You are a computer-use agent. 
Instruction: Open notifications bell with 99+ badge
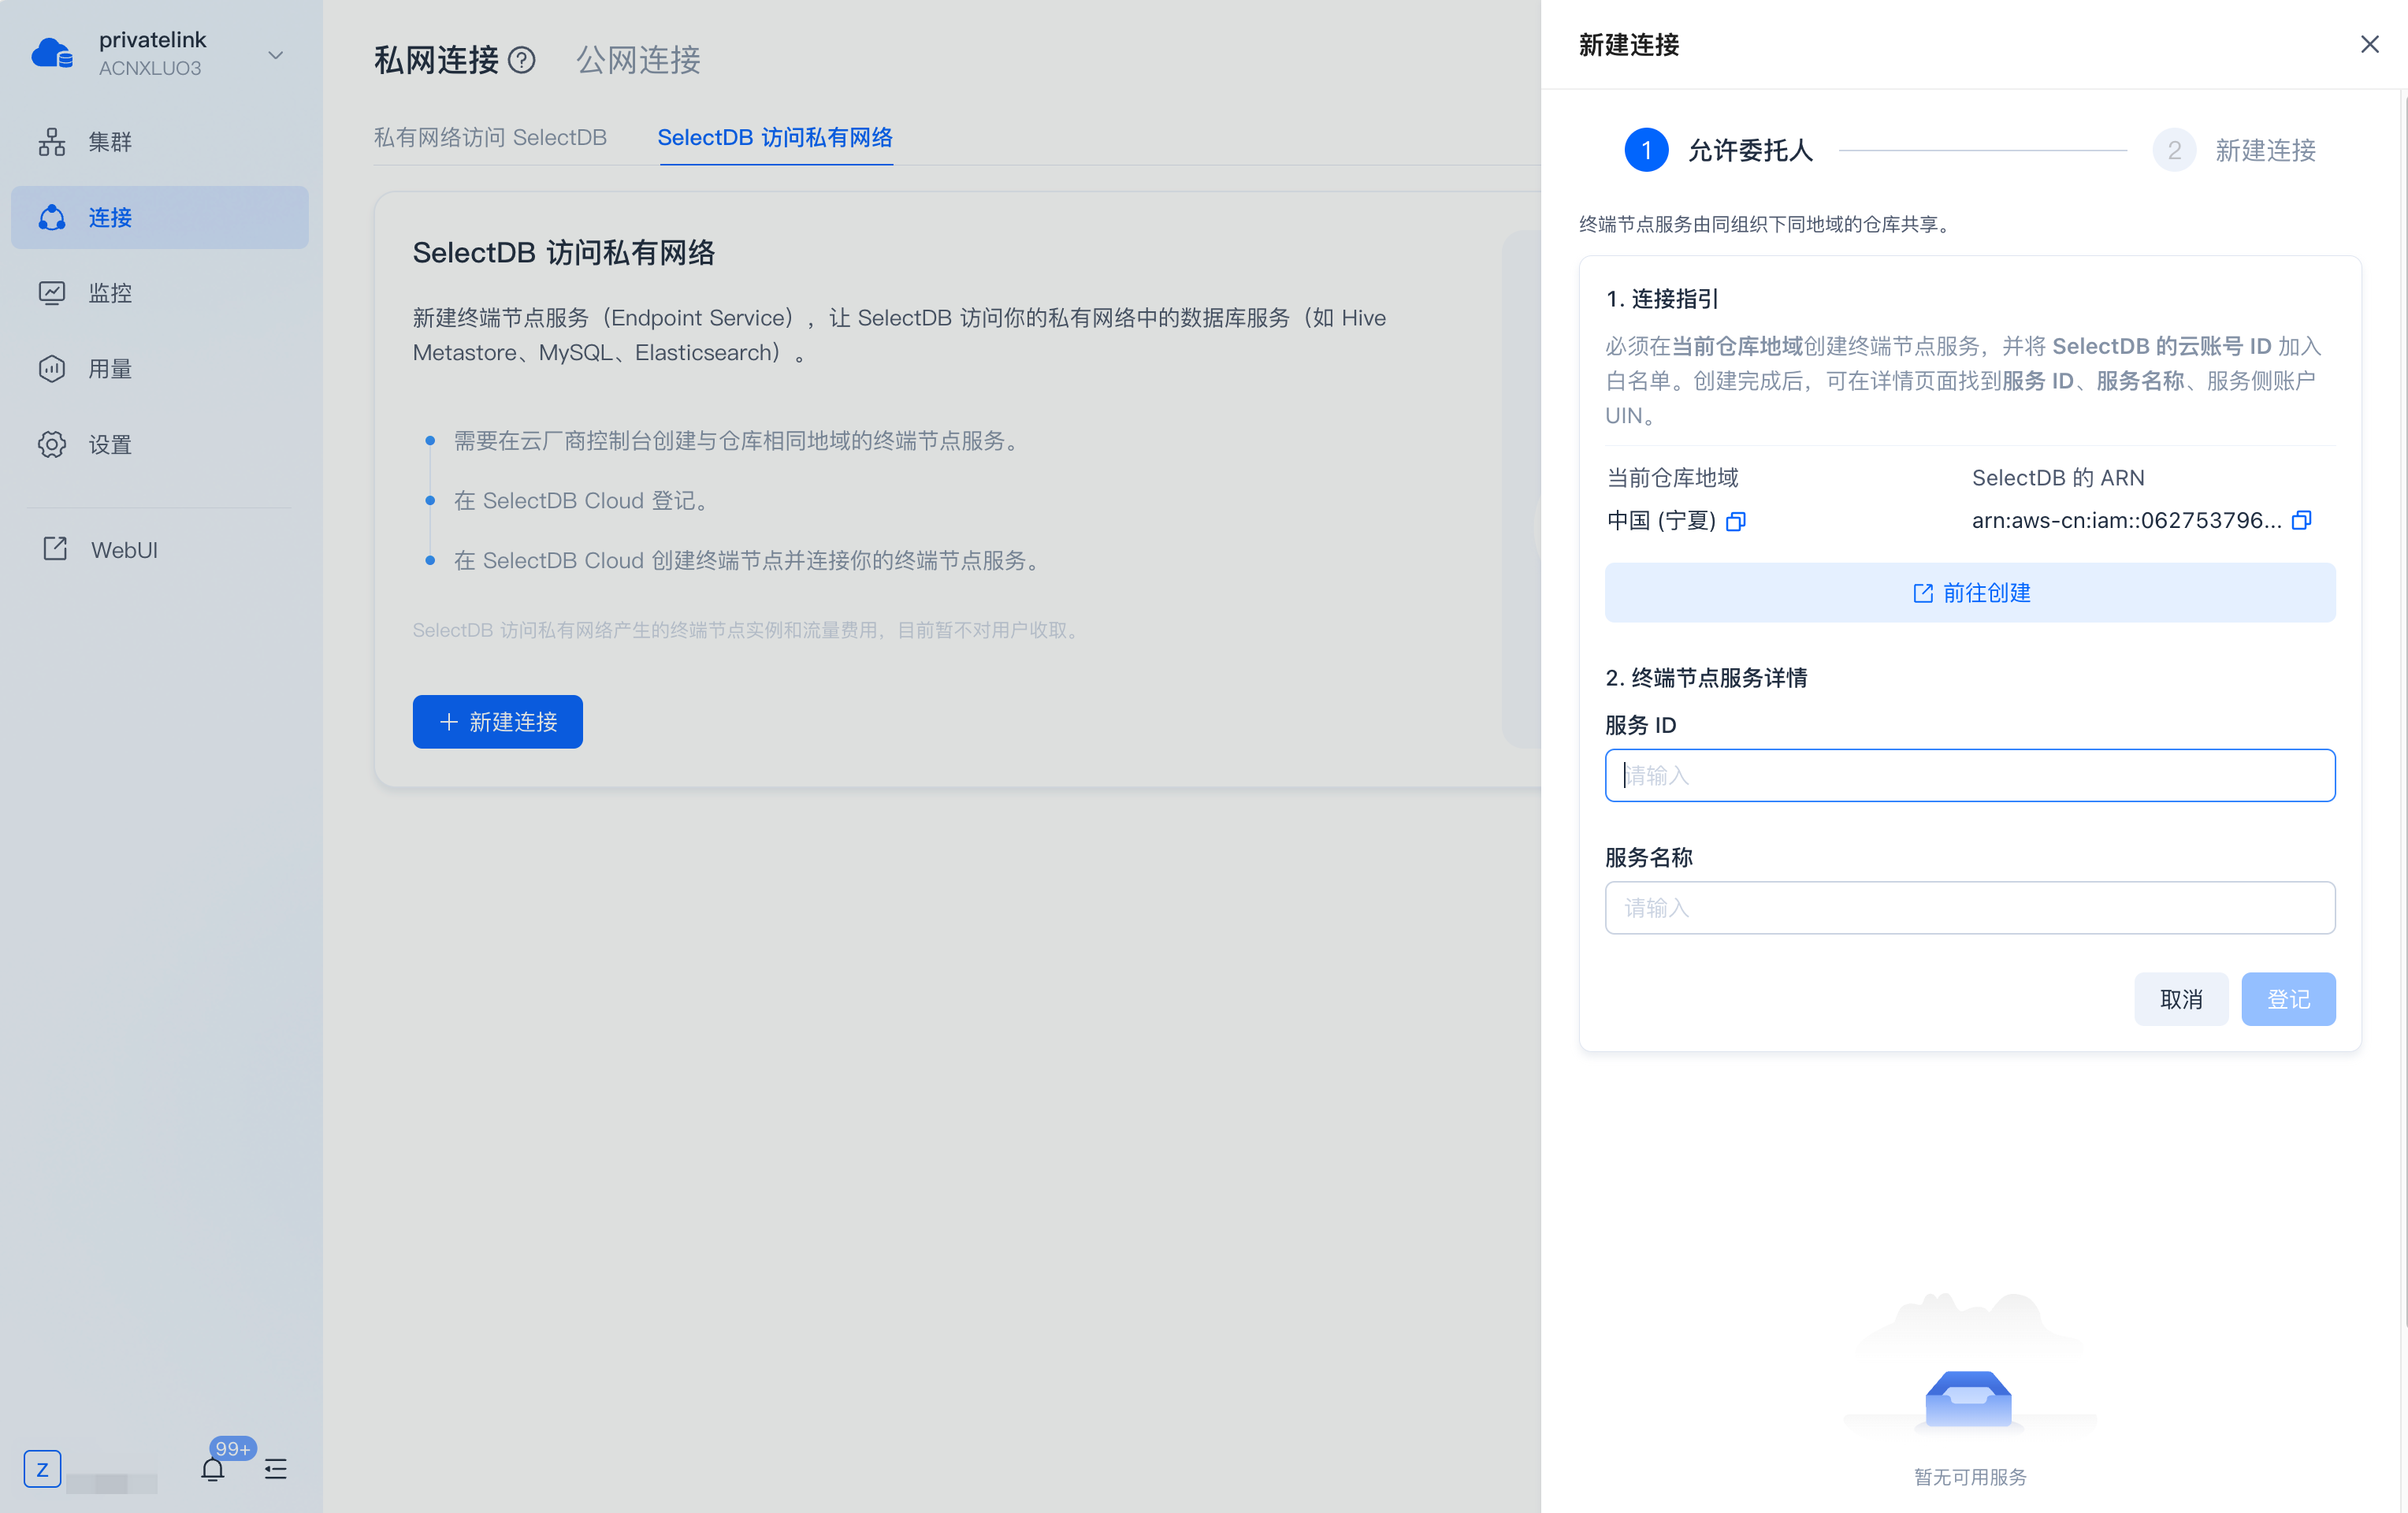[x=213, y=1468]
